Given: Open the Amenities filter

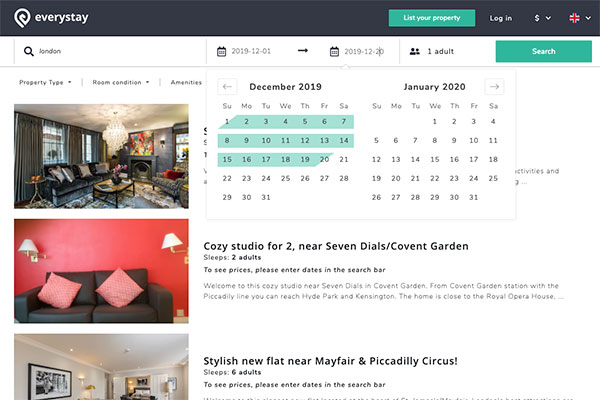Looking at the screenshot, I should 186,82.
